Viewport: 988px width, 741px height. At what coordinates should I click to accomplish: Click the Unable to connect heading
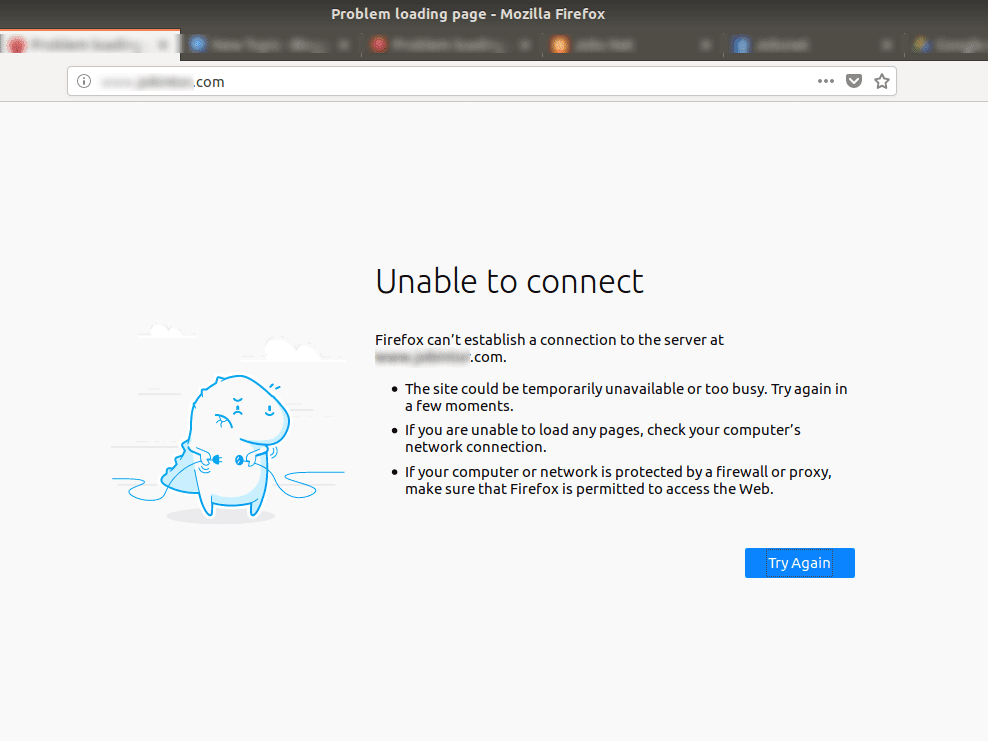[x=509, y=281]
